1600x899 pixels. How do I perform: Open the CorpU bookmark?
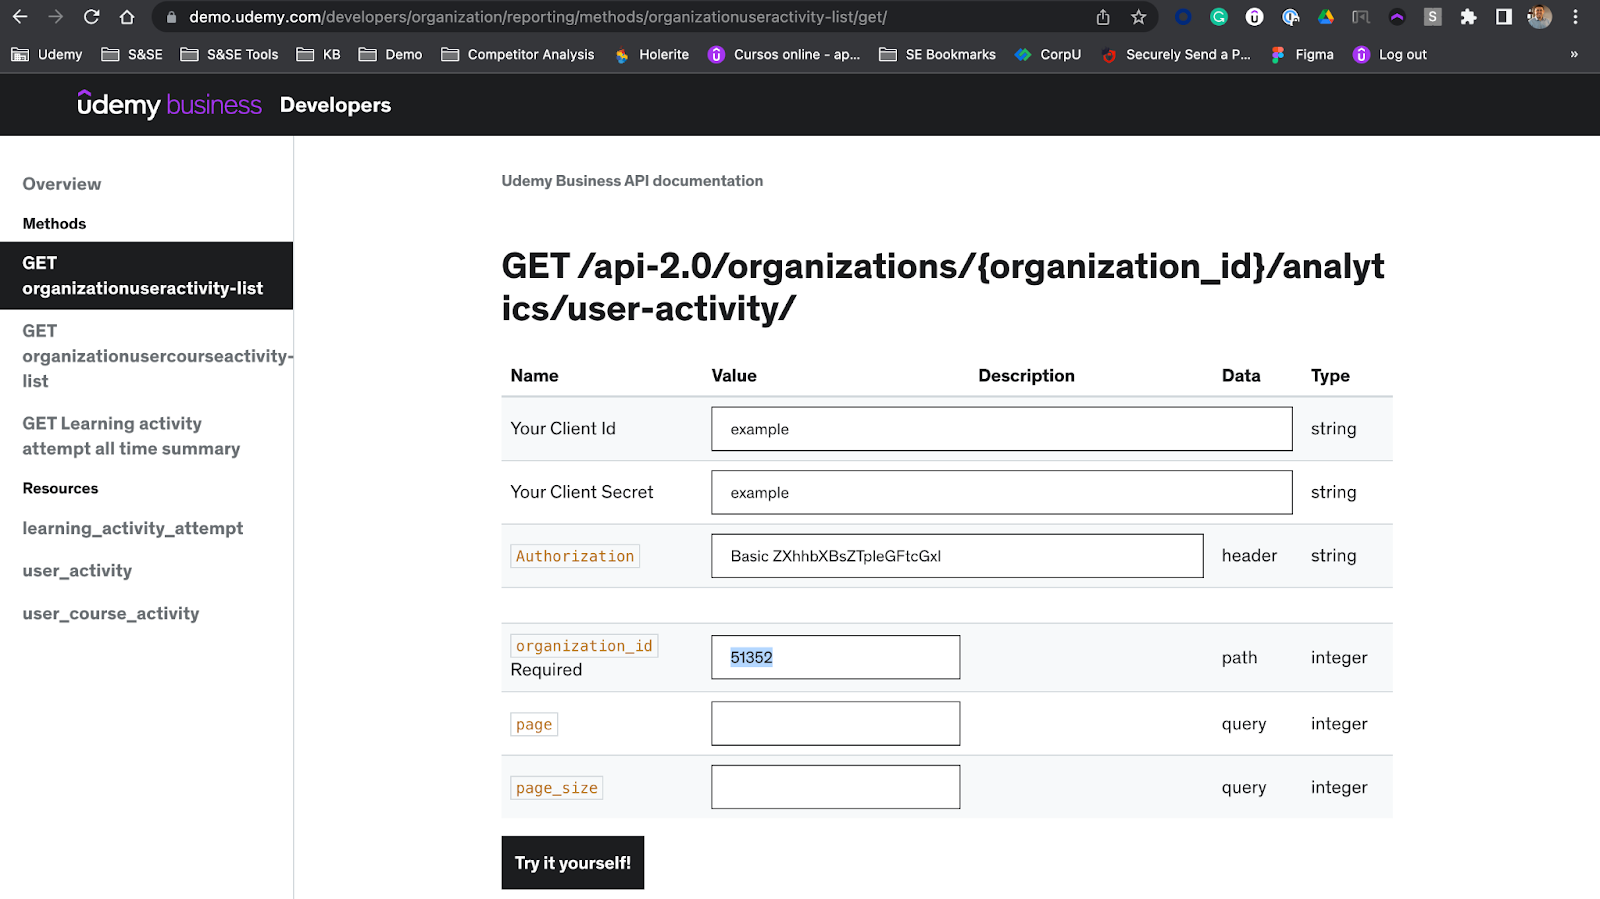click(x=1048, y=55)
